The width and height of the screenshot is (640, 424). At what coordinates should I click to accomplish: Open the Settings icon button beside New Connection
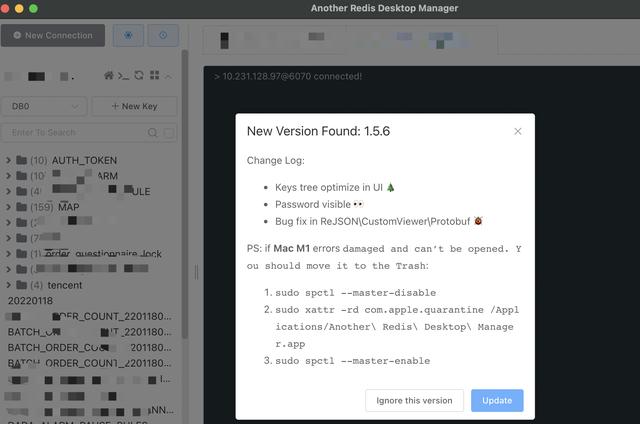pos(128,36)
